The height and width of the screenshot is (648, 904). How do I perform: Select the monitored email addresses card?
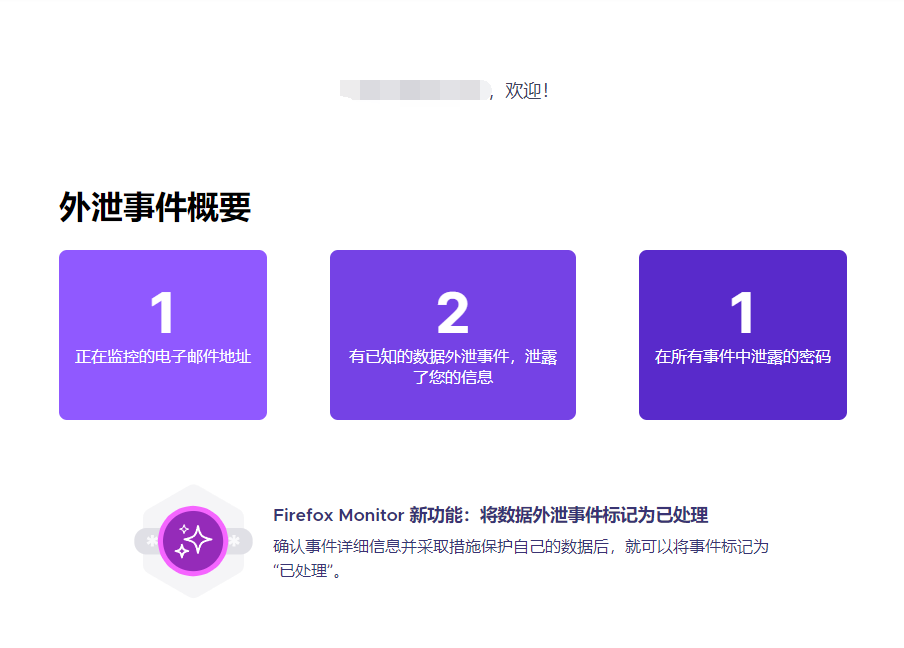point(163,334)
